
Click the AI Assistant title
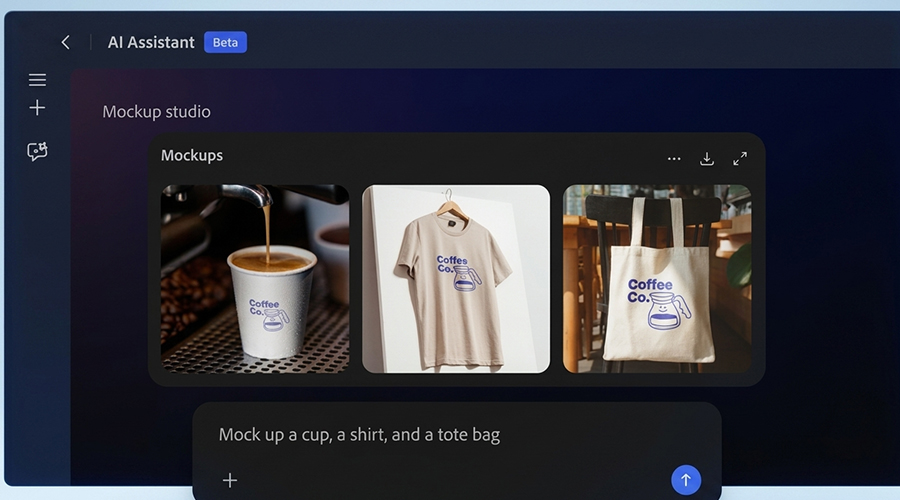(x=151, y=43)
